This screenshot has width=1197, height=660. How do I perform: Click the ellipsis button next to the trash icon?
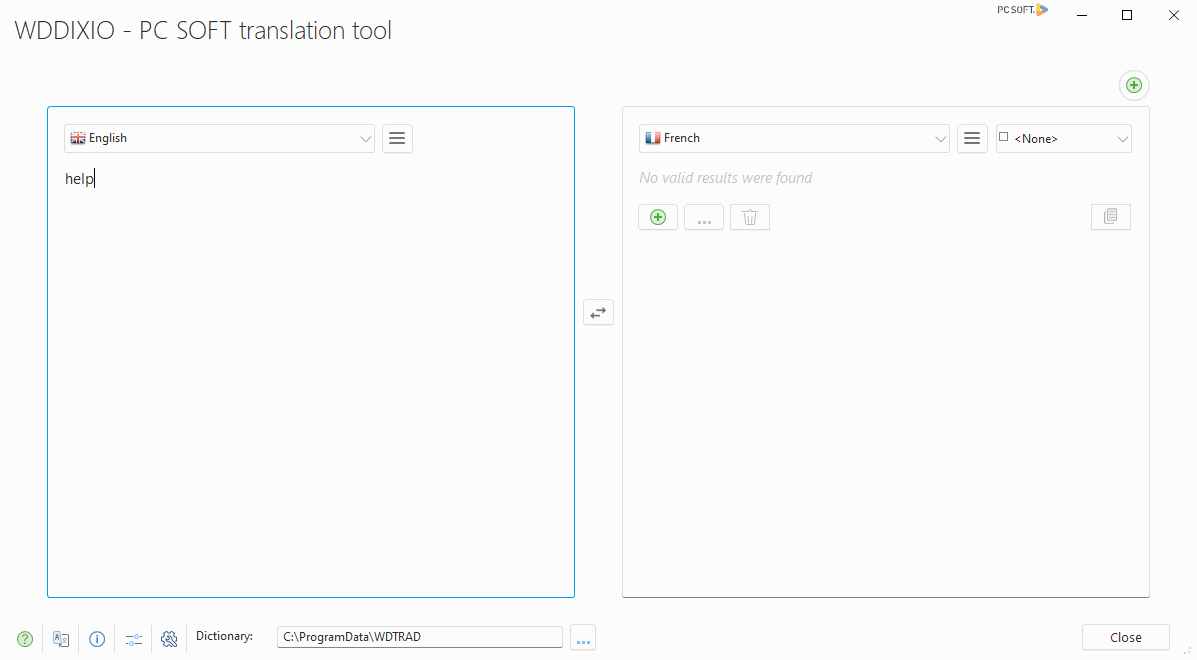coord(704,217)
